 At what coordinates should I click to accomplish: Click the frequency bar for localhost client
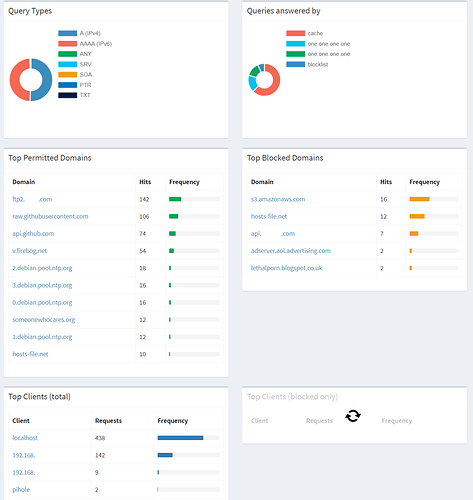click(188, 438)
